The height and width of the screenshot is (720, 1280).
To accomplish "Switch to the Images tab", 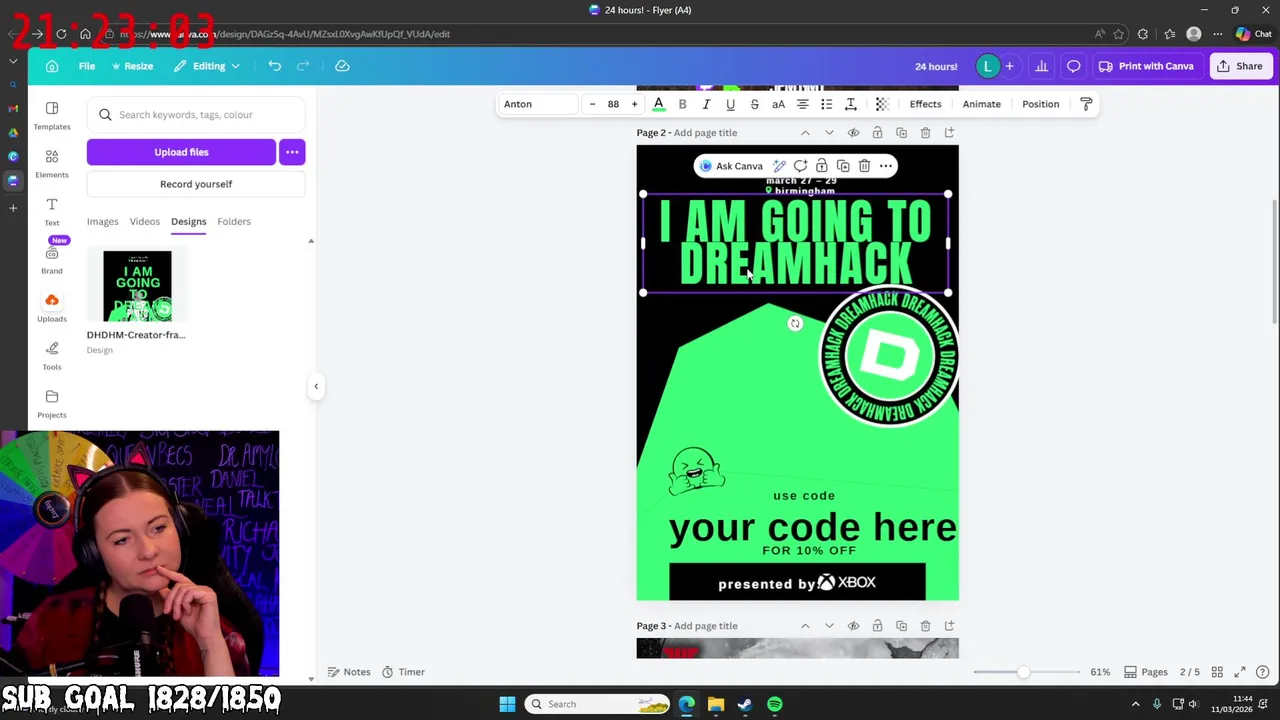I will click(x=102, y=221).
